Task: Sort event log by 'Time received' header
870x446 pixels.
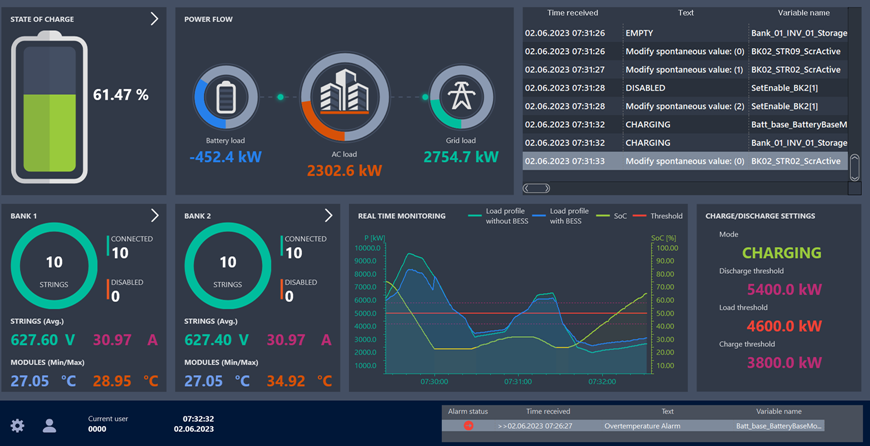Action: (572, 13)
